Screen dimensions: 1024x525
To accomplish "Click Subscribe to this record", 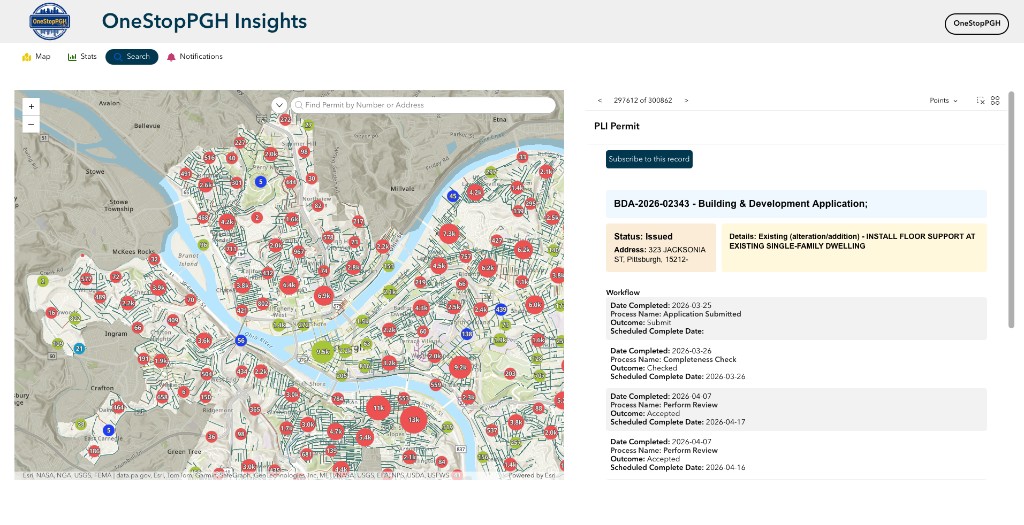I will tap(649, 159).
